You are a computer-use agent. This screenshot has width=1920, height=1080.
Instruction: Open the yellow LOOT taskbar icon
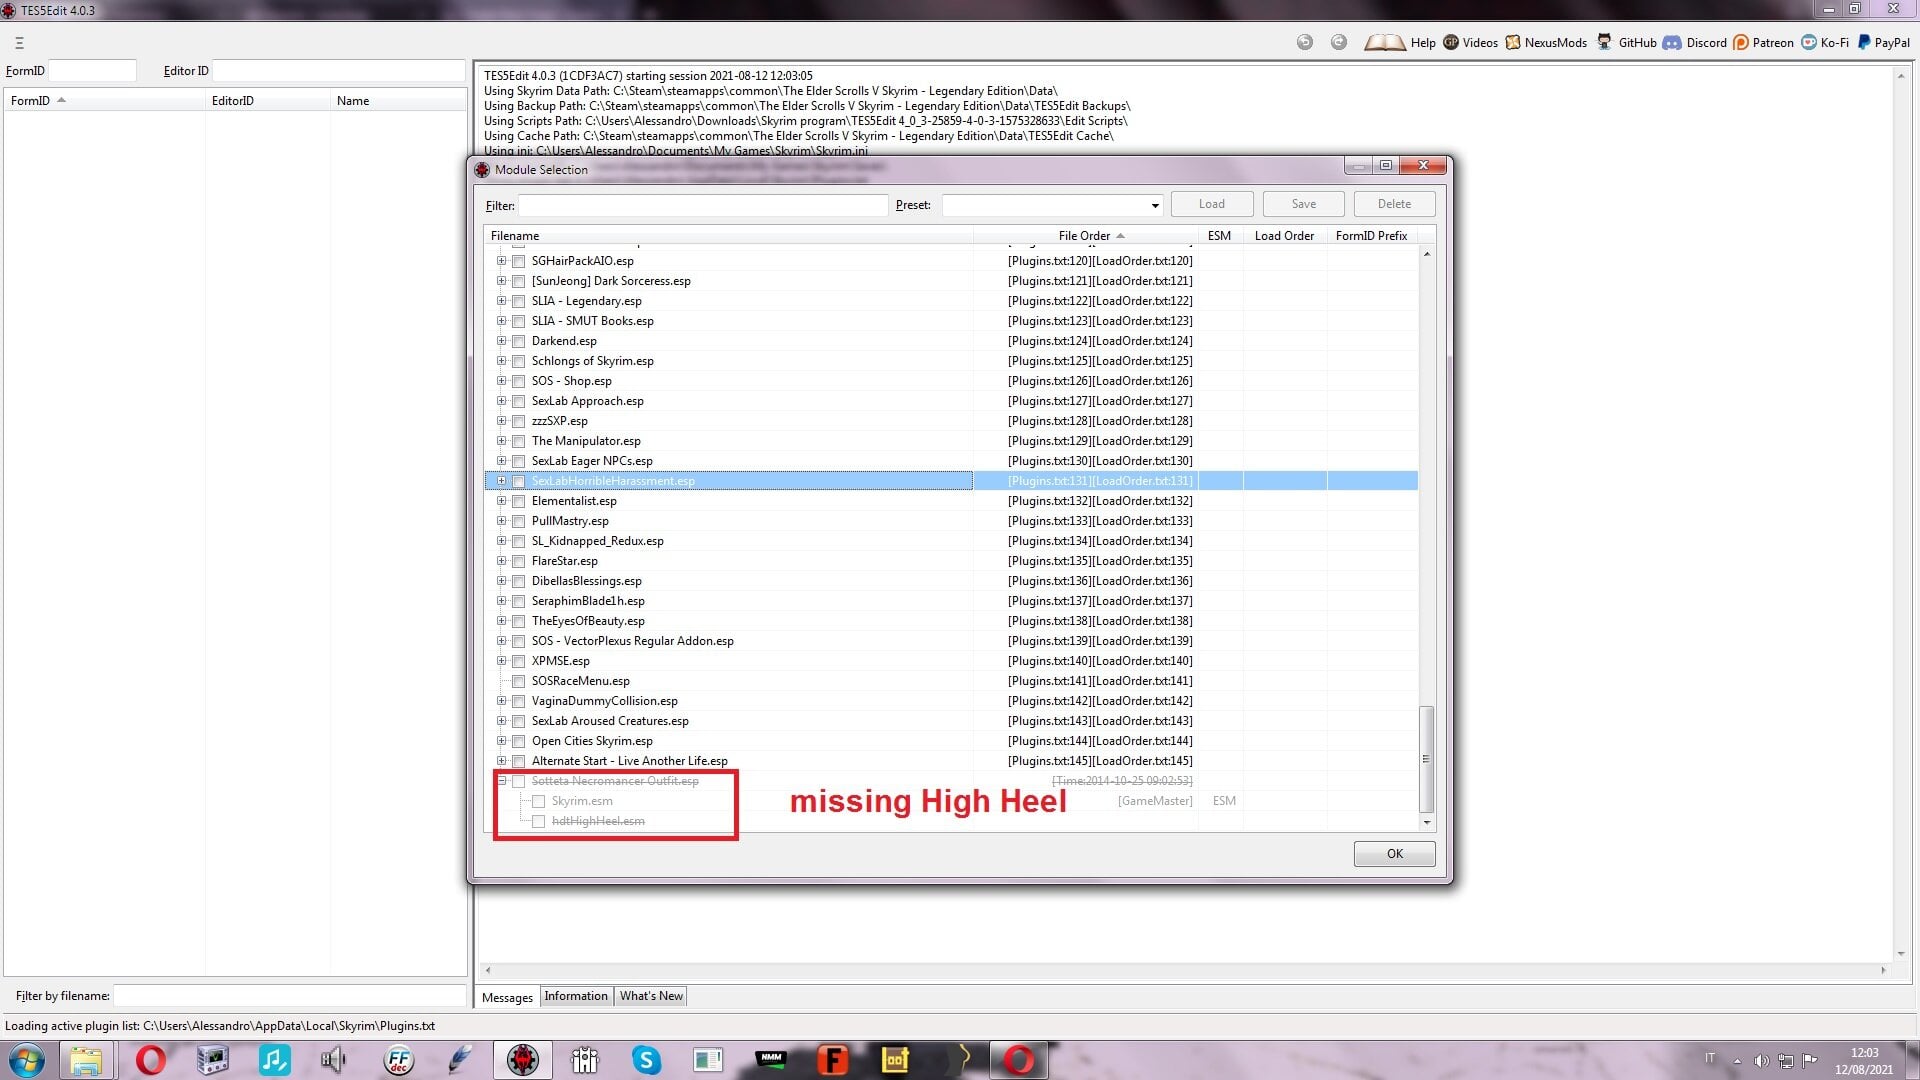pos(894,1060)
